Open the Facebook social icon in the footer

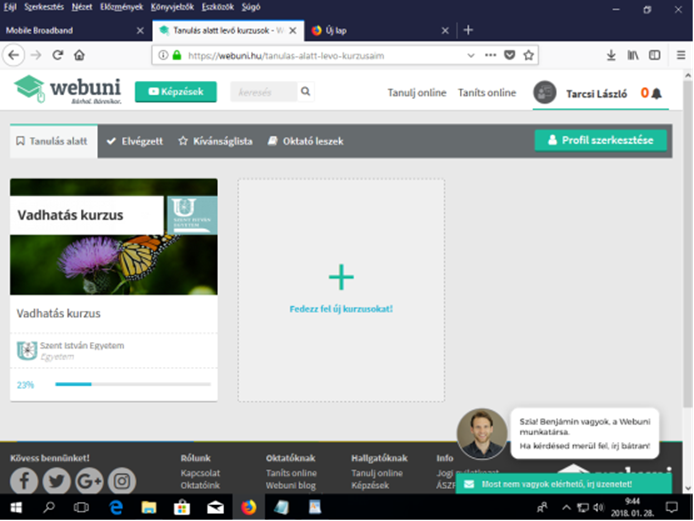pos(24,481)
